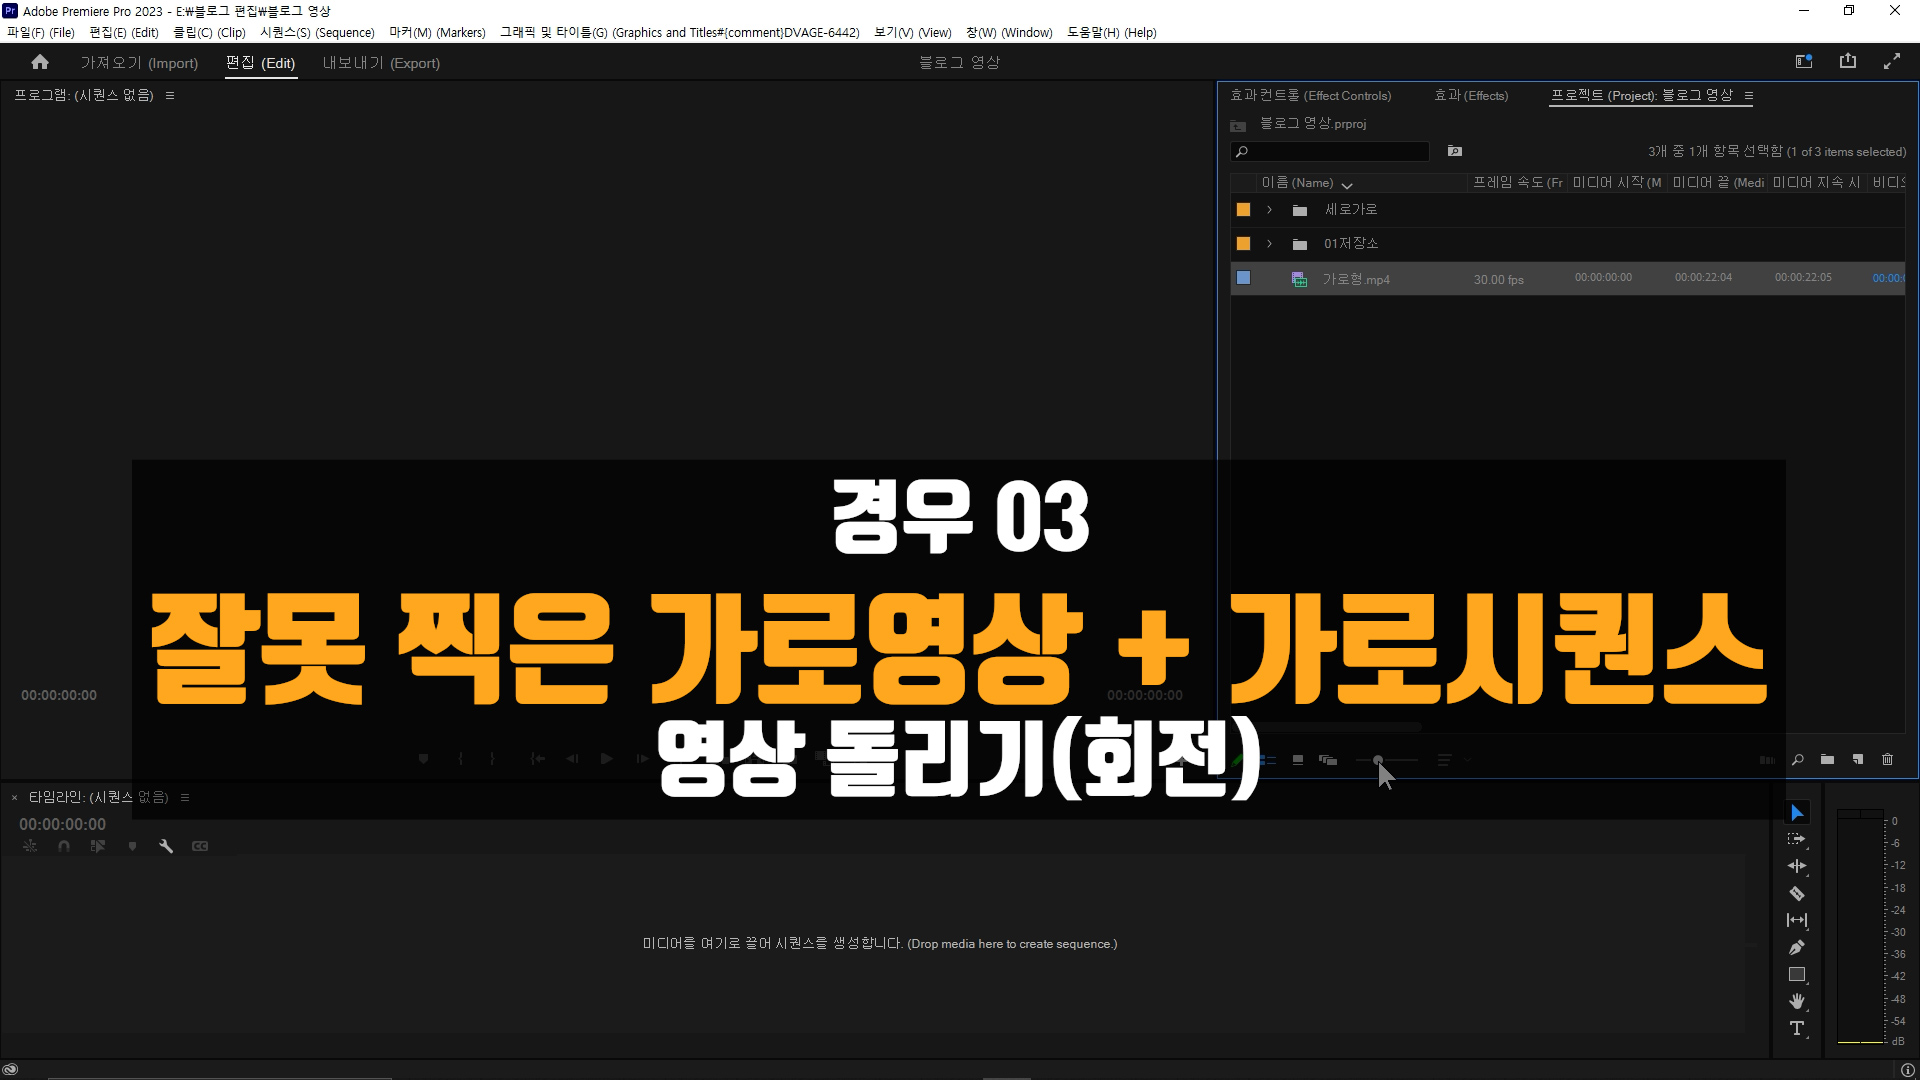Viewport: 1920px width, 1080px height.
Task: Open the 시퀀스(Sequence) menu
Action: (317, 33)
